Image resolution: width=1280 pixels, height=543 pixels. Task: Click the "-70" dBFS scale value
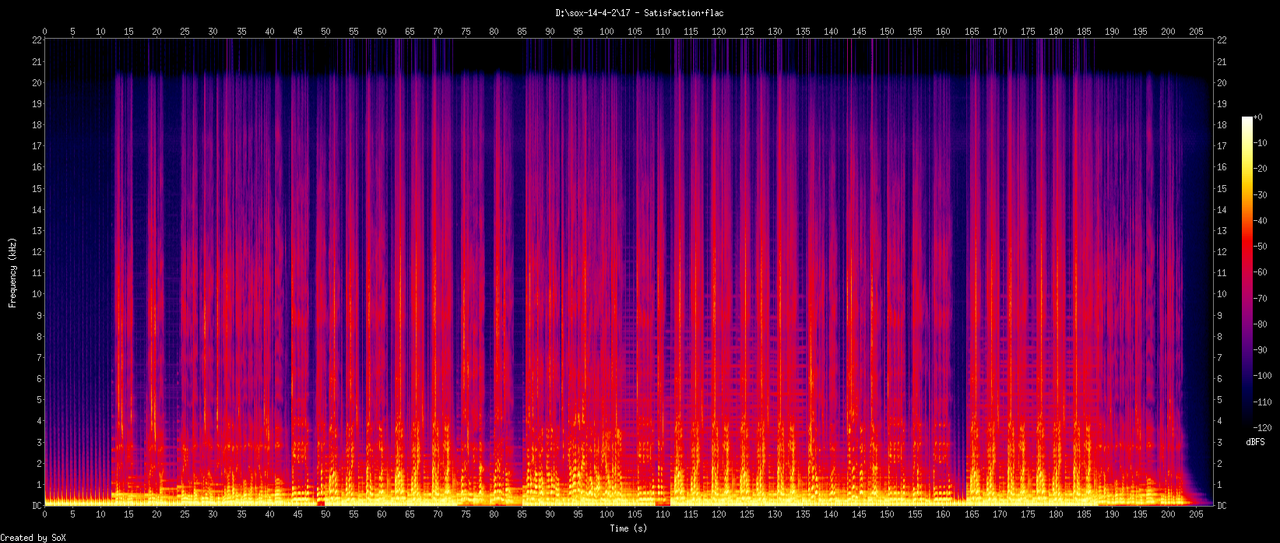[1260, 299]
